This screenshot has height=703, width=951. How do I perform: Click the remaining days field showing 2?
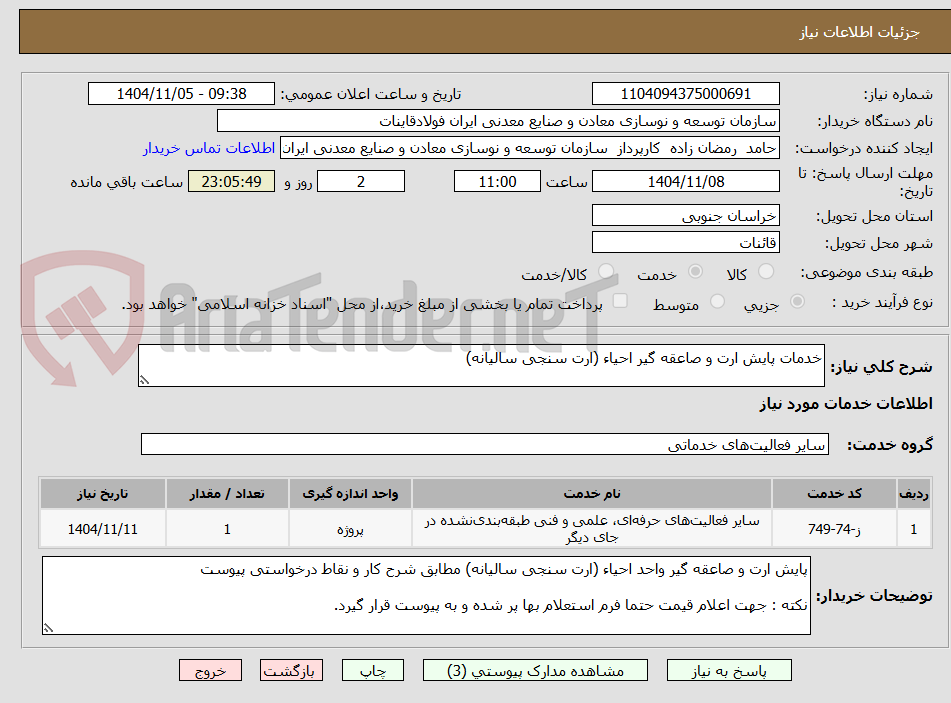361,181
